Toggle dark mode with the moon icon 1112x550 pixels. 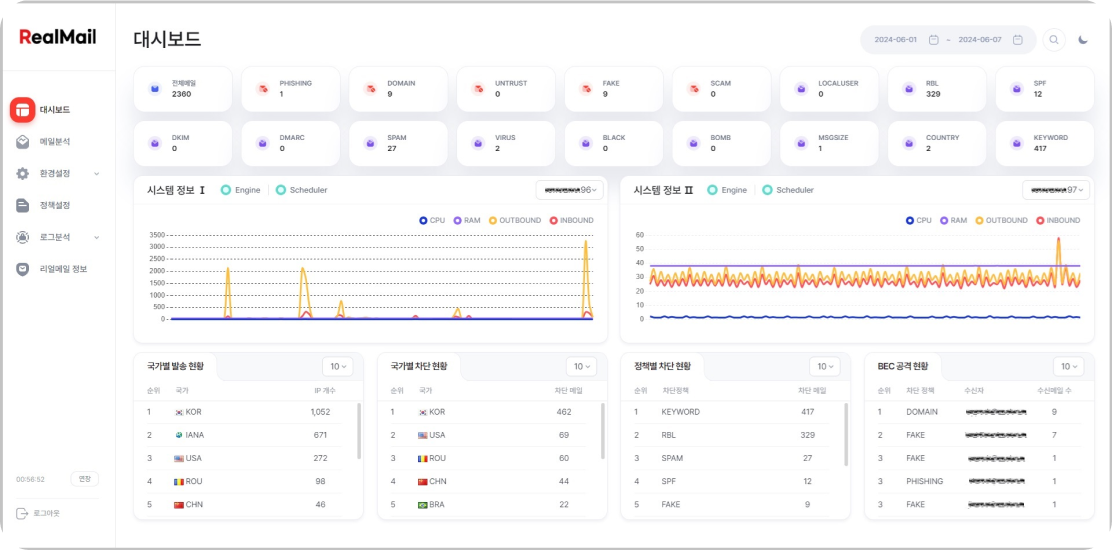tap(1083, 40)
